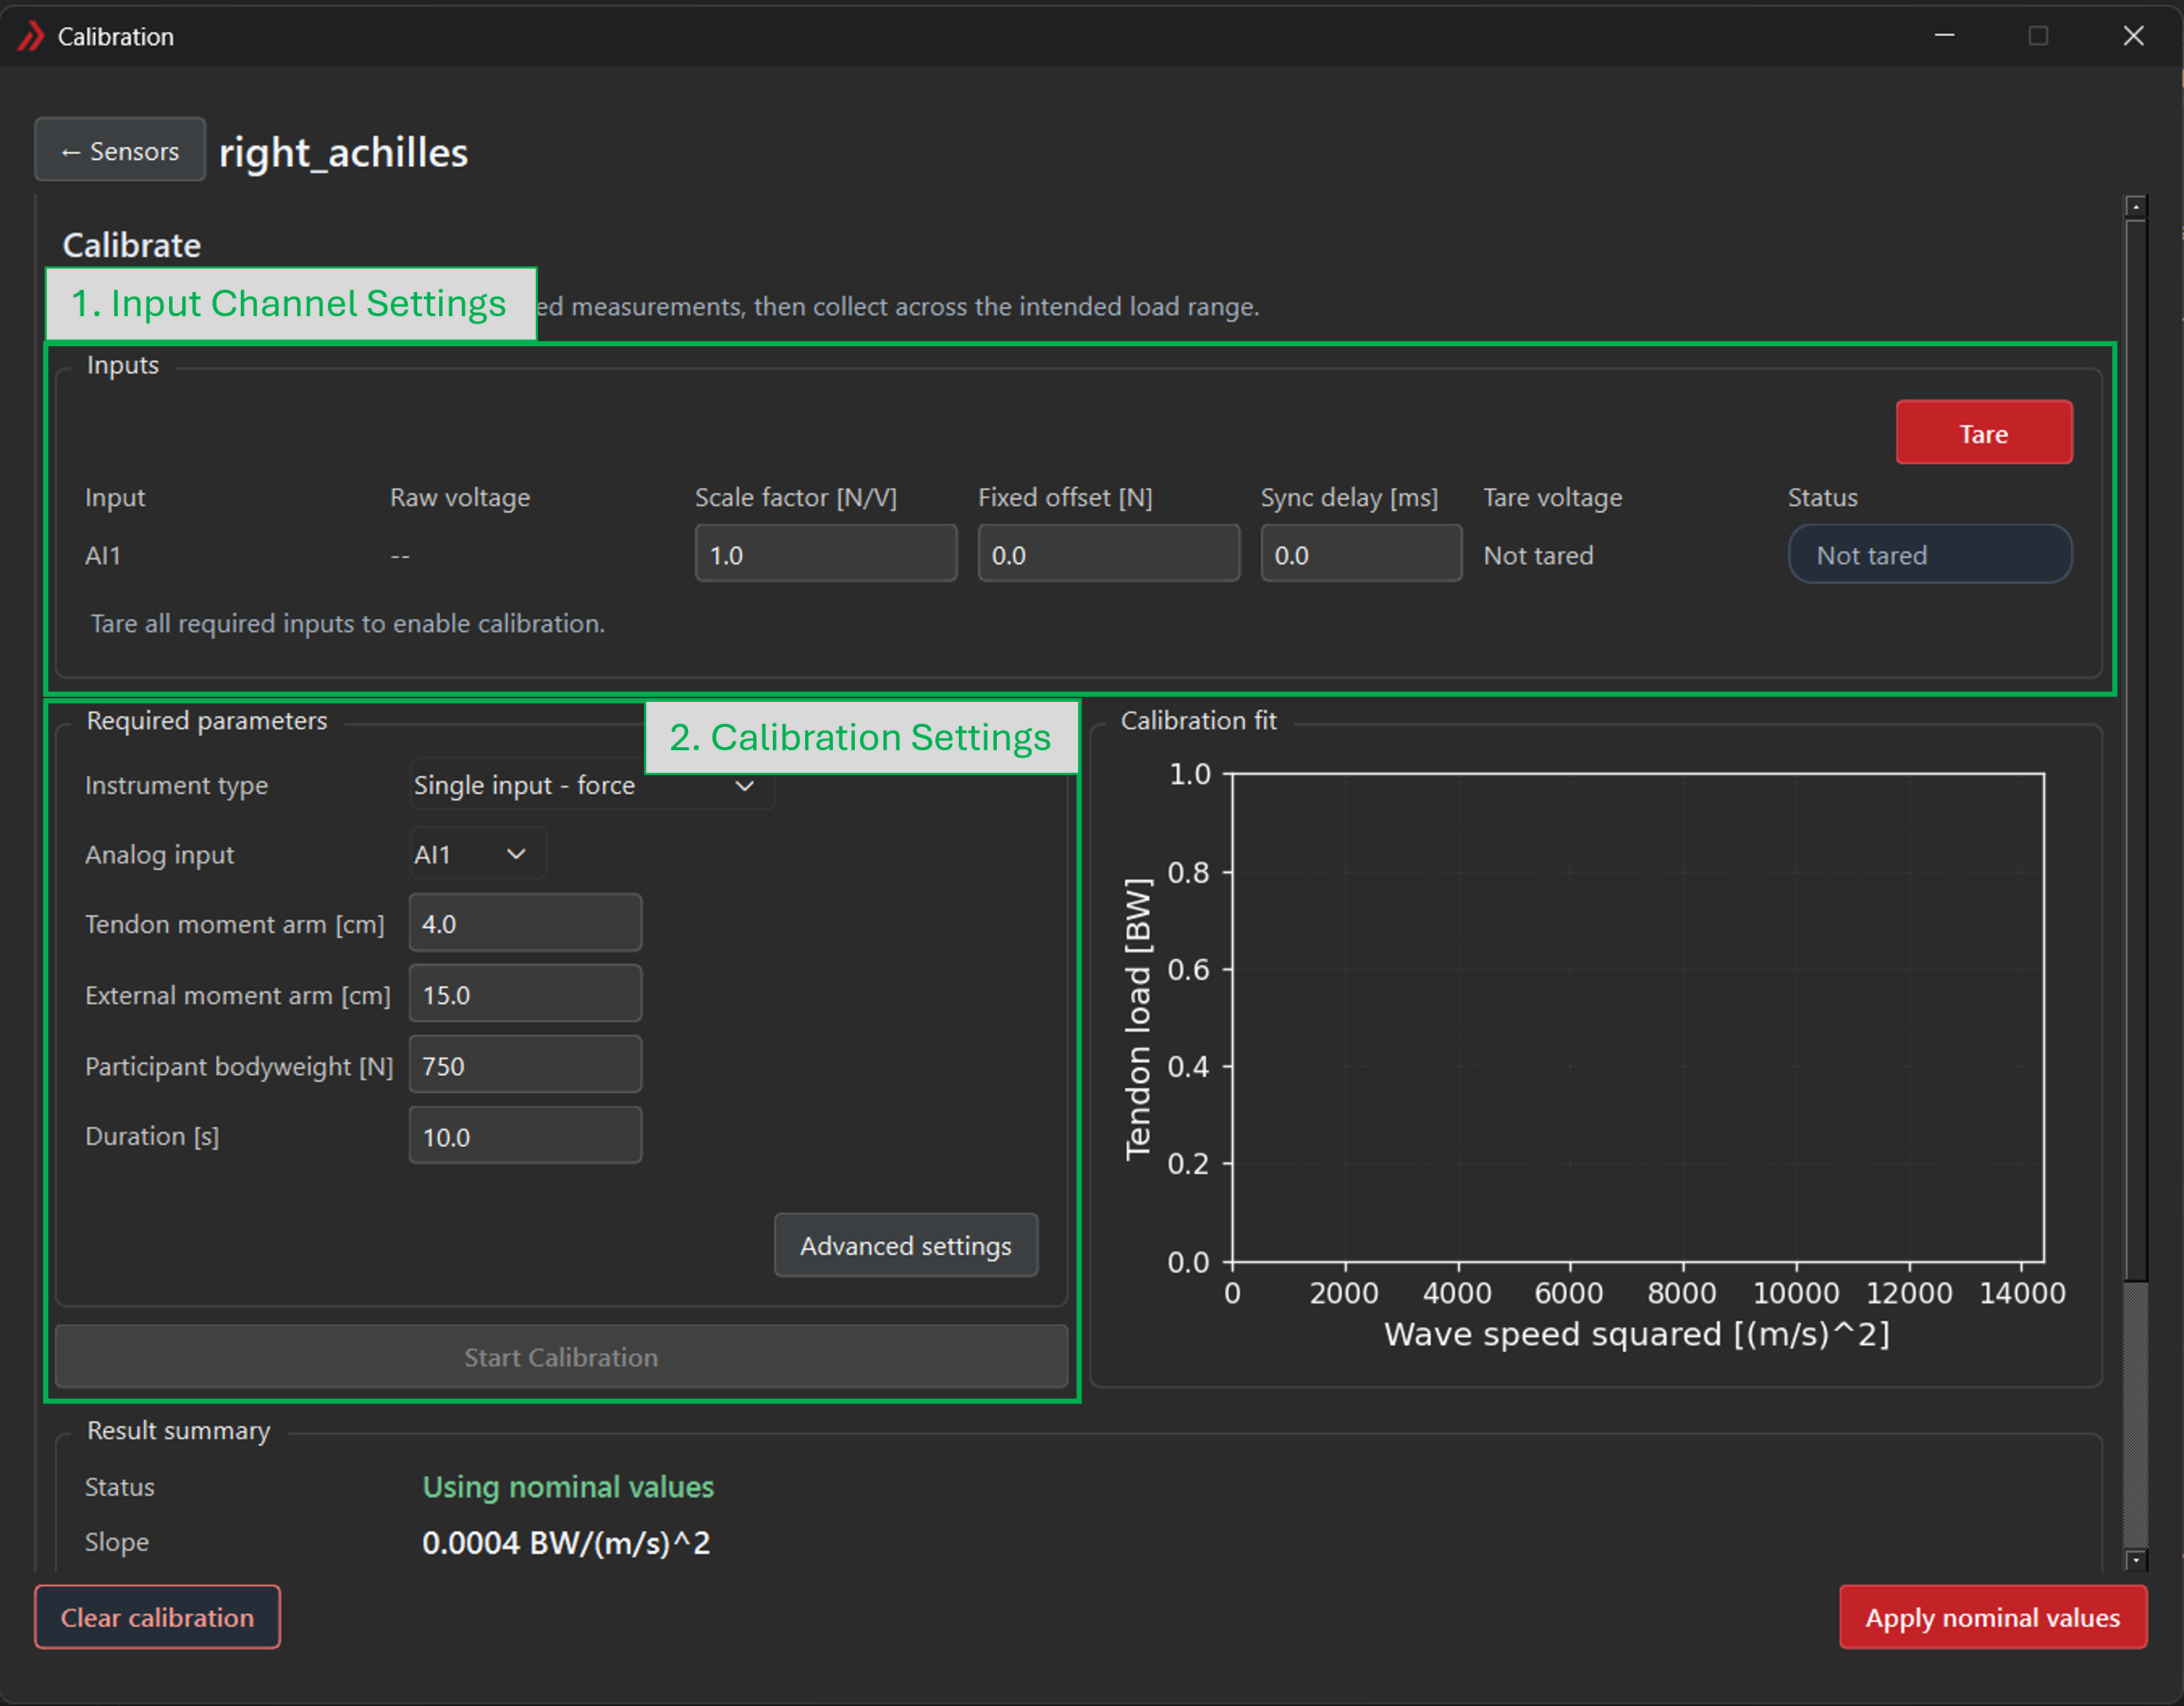Click Clear calibration button
The image size is (2184, 1706).
point(157,1617)
